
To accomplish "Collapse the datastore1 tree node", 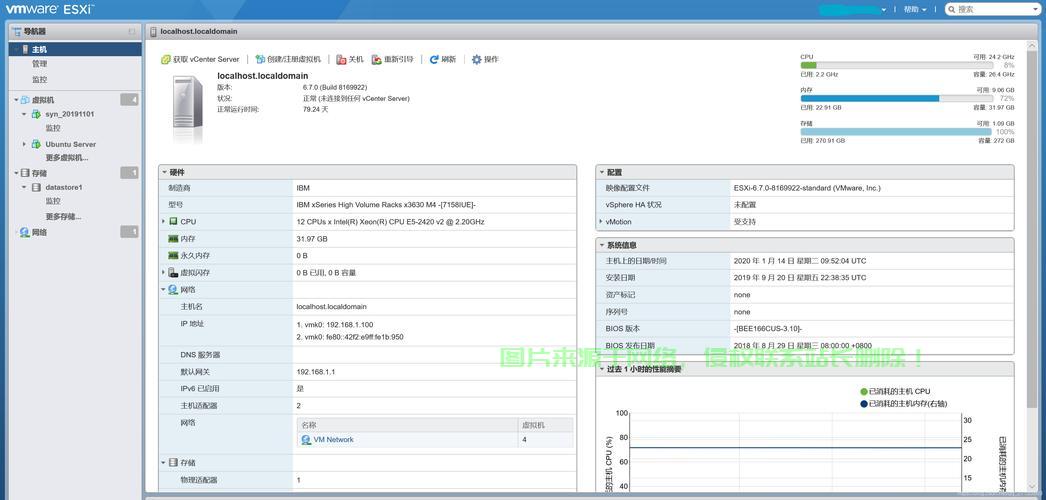I will click(25, 187).
